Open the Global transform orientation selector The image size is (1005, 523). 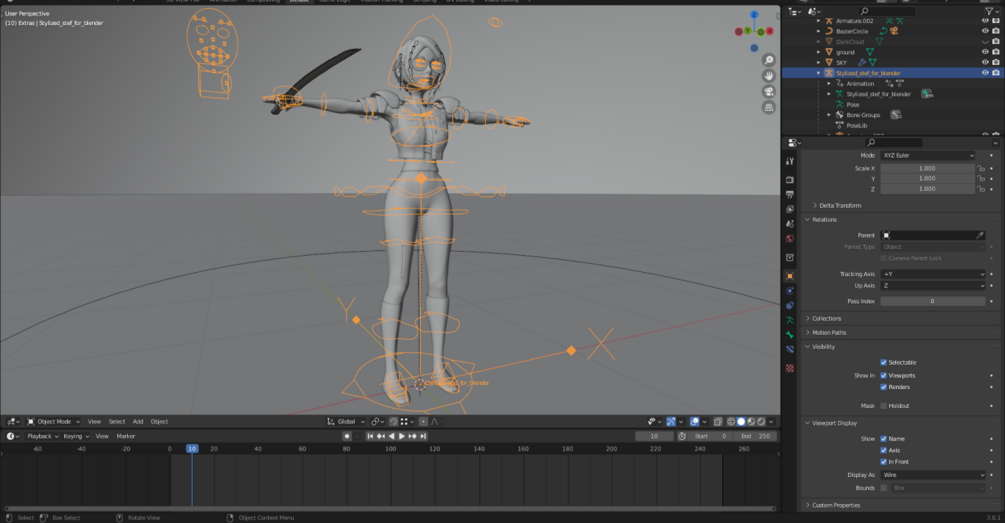(x=346, y=422)
